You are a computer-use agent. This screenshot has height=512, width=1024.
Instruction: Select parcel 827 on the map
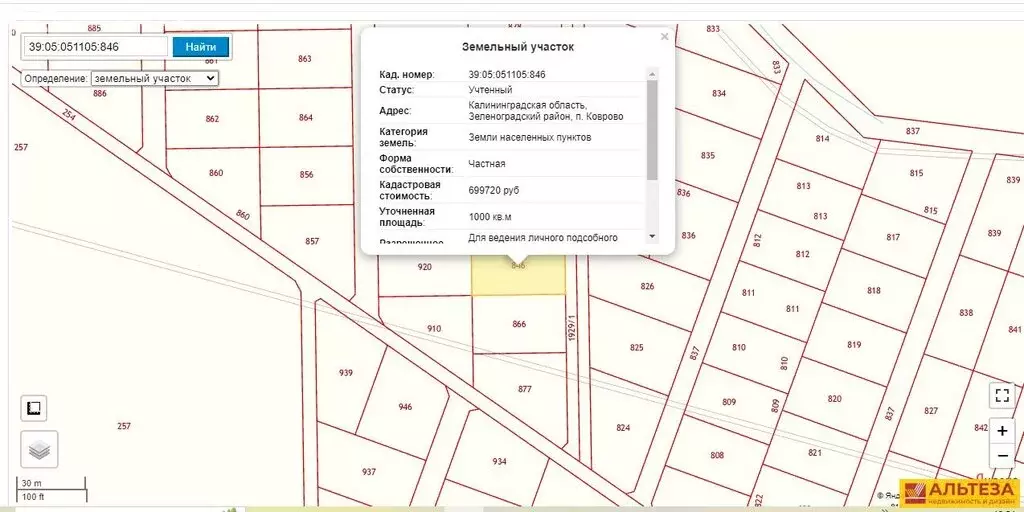pos(931,411)
